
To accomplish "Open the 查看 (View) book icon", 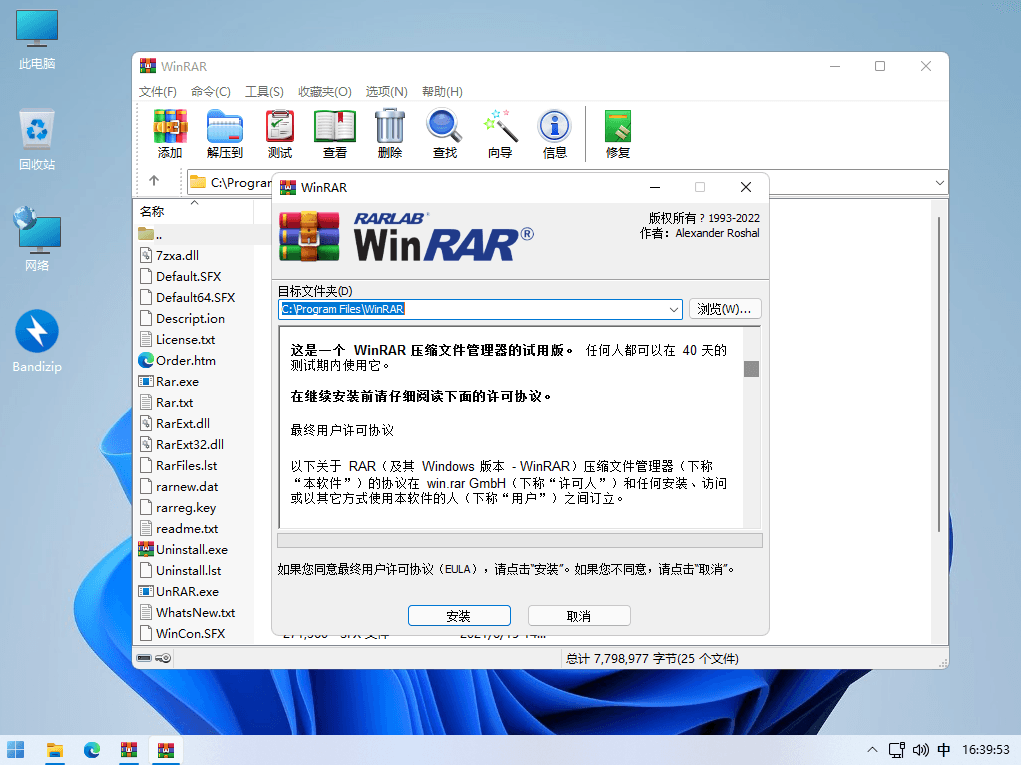I will click(x=335, y=134).
